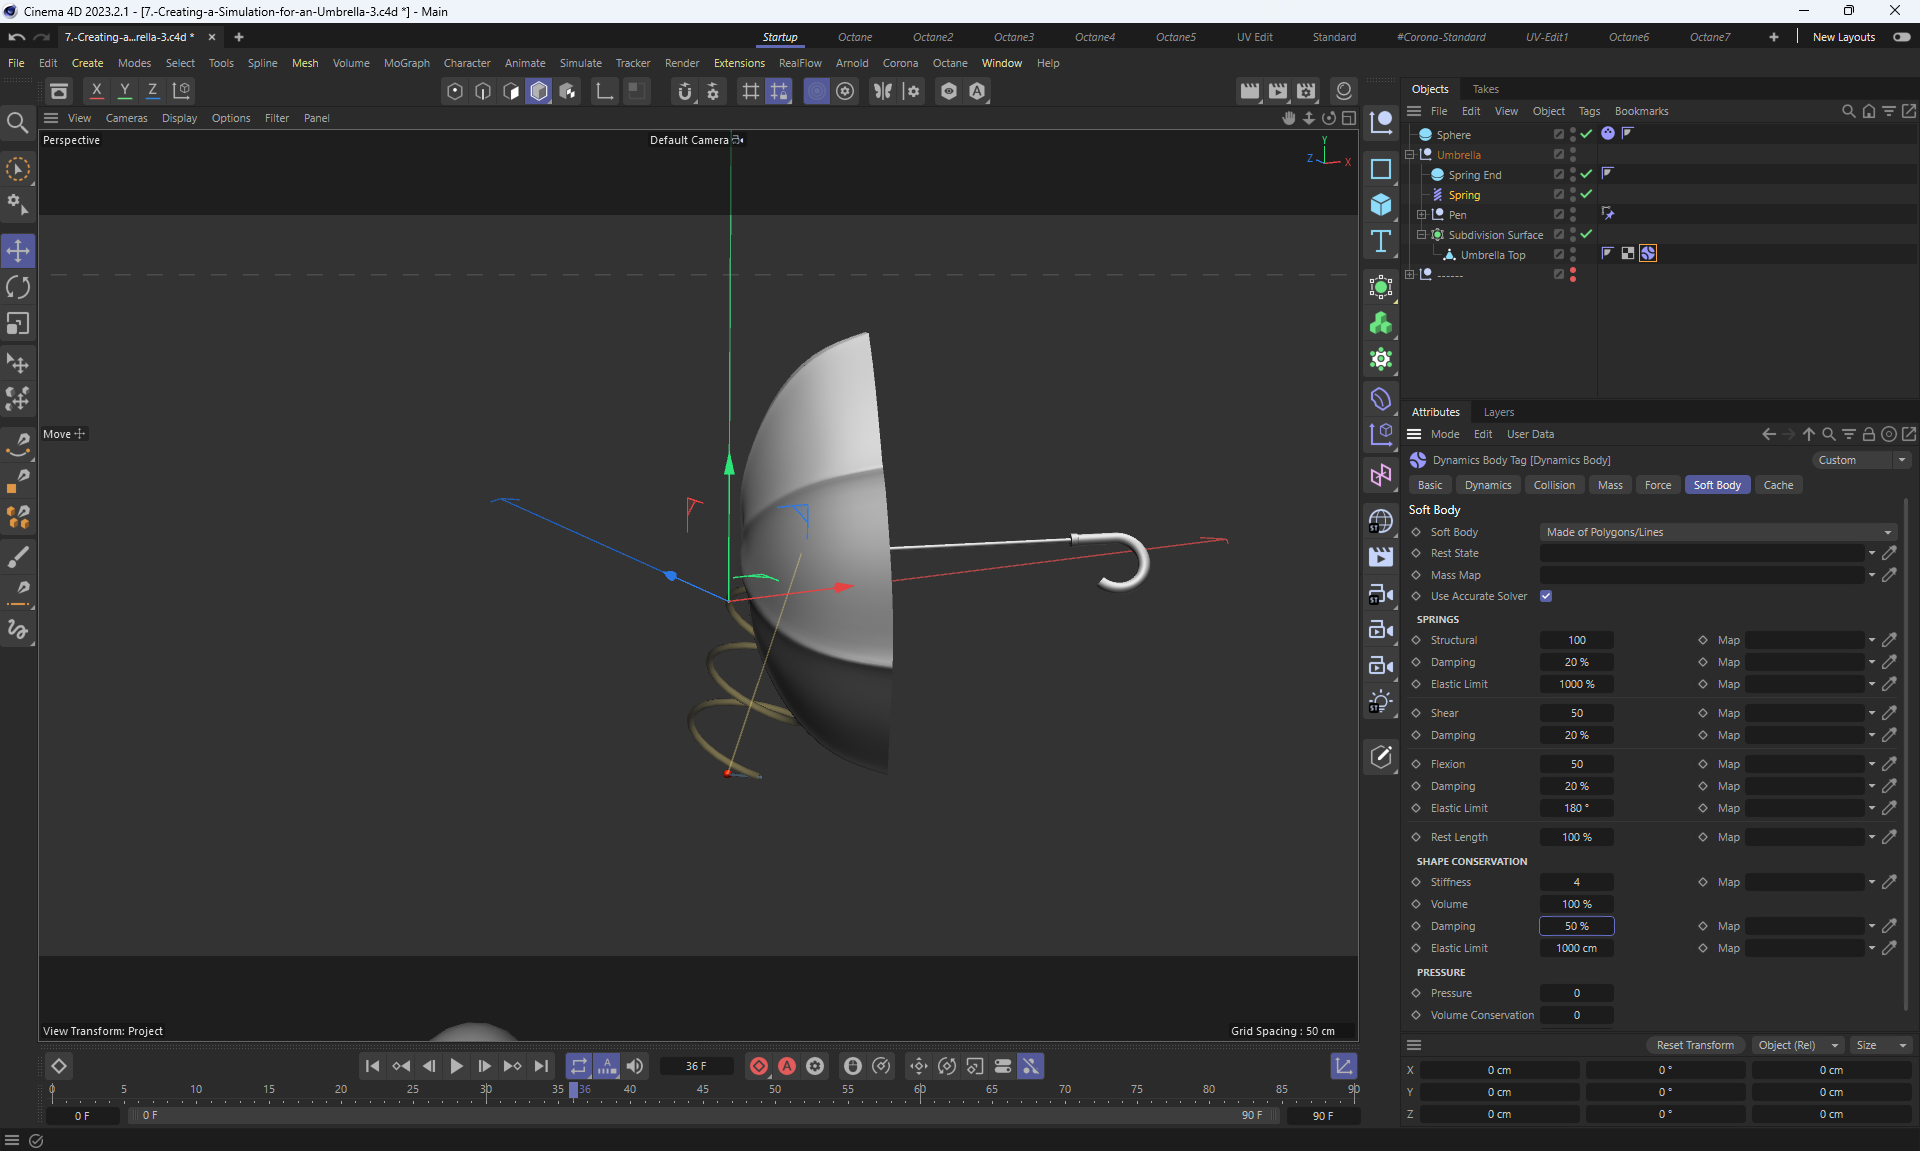Select the Rotate tool in left toolbar
This screenshot has height=1151, width=1920.
pos(18,288)
